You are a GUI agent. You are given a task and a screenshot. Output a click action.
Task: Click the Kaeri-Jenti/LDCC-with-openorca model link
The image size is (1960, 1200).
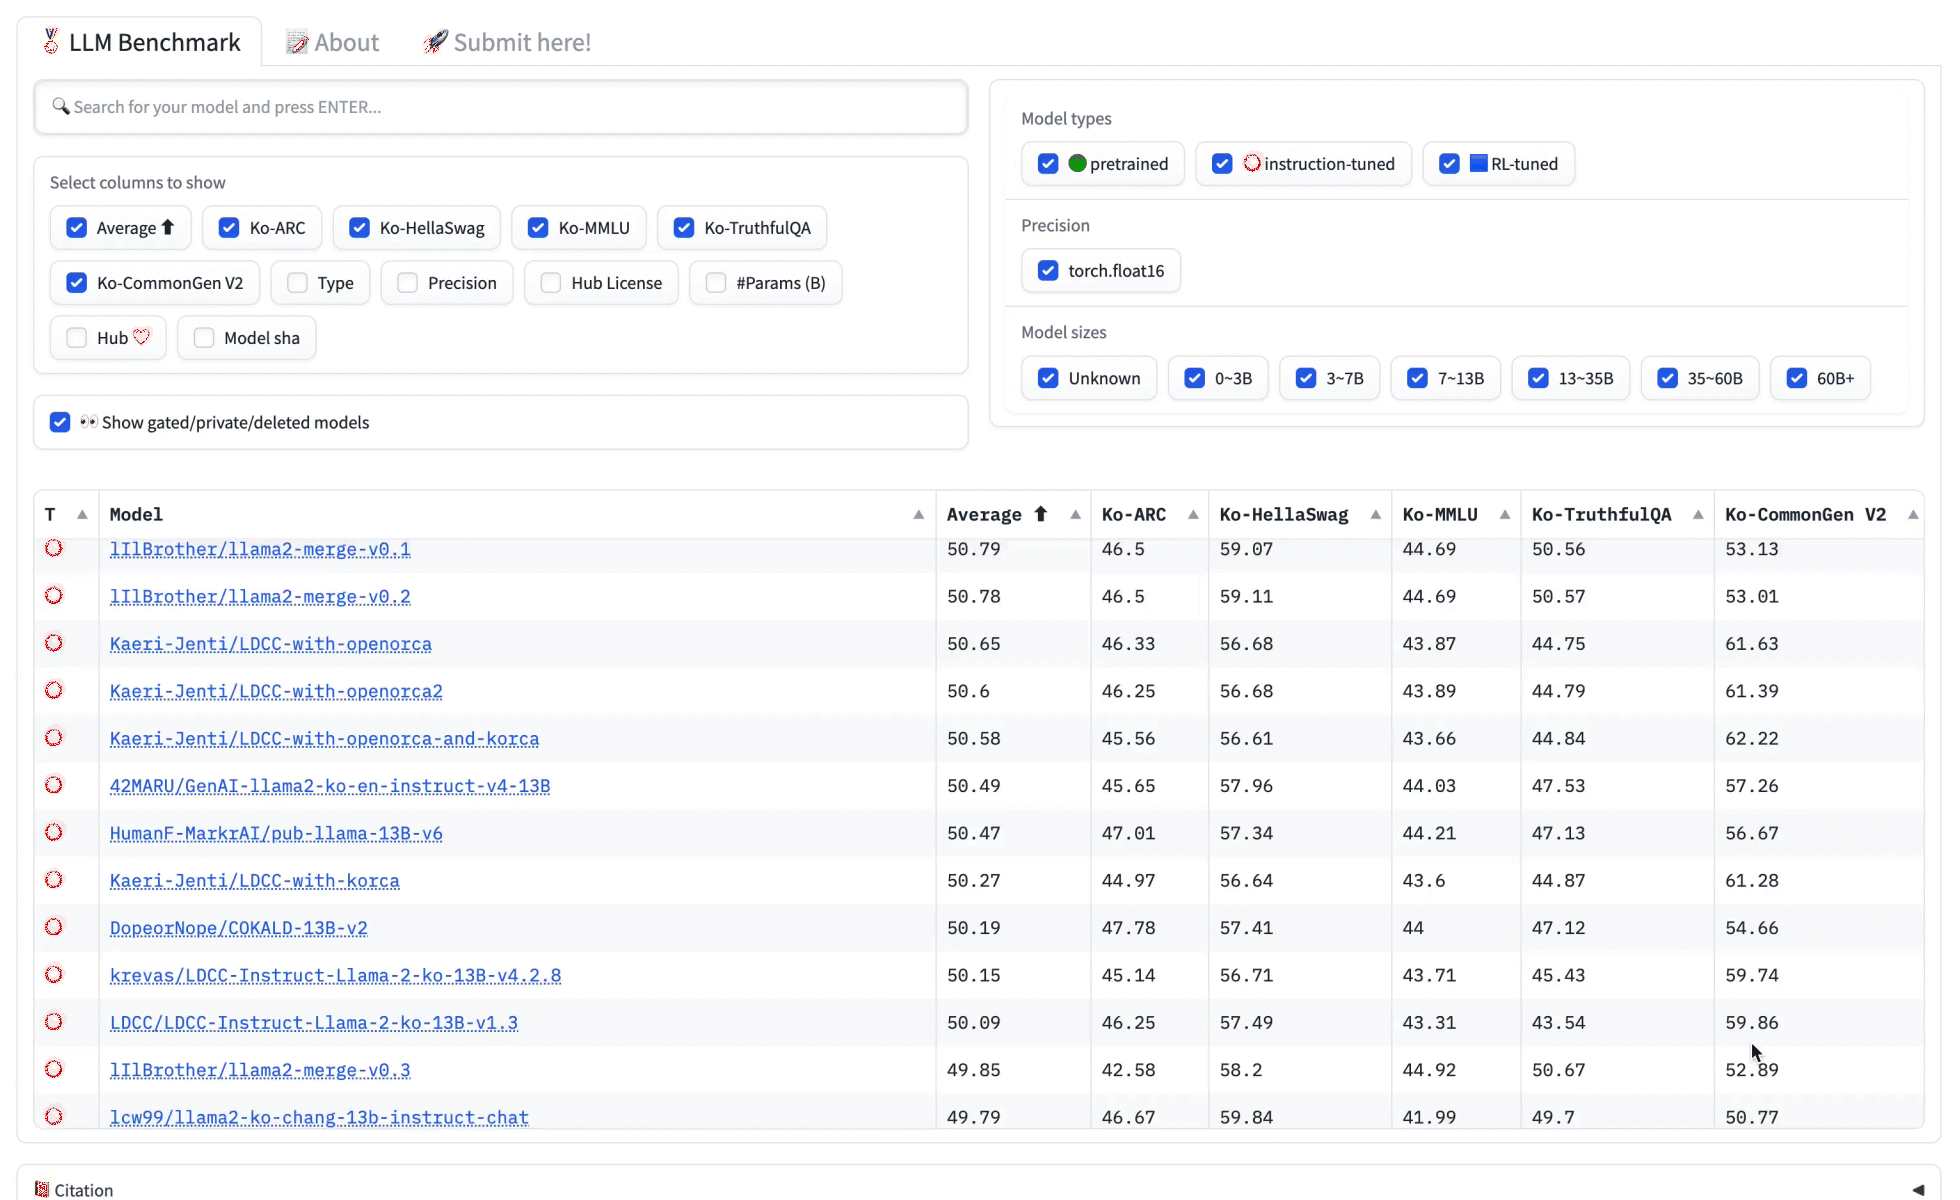pos(272,644)
